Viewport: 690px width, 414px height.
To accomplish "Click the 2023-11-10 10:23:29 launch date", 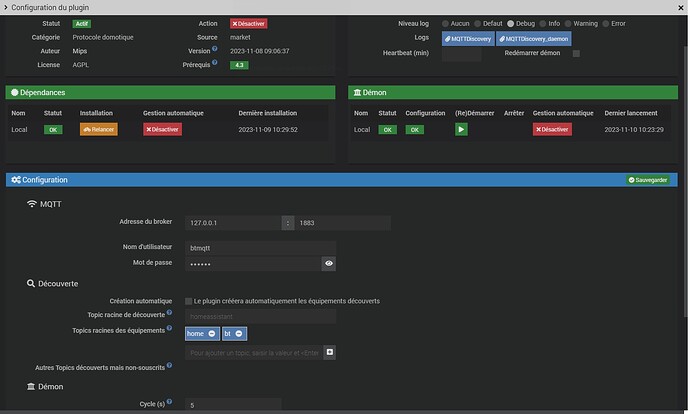I will (634, 130).
